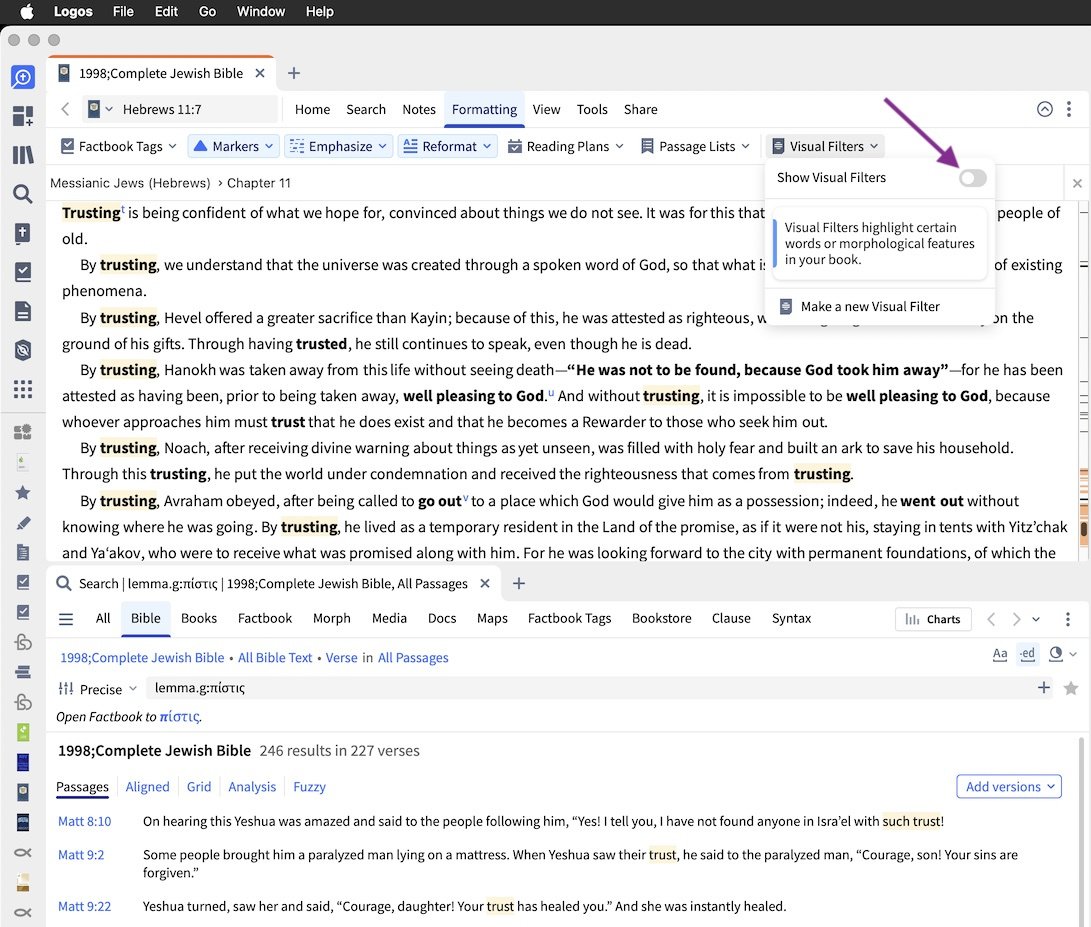Open the Go menu in macOS menu bar
1091x927 pixels.
coord(207,11)
